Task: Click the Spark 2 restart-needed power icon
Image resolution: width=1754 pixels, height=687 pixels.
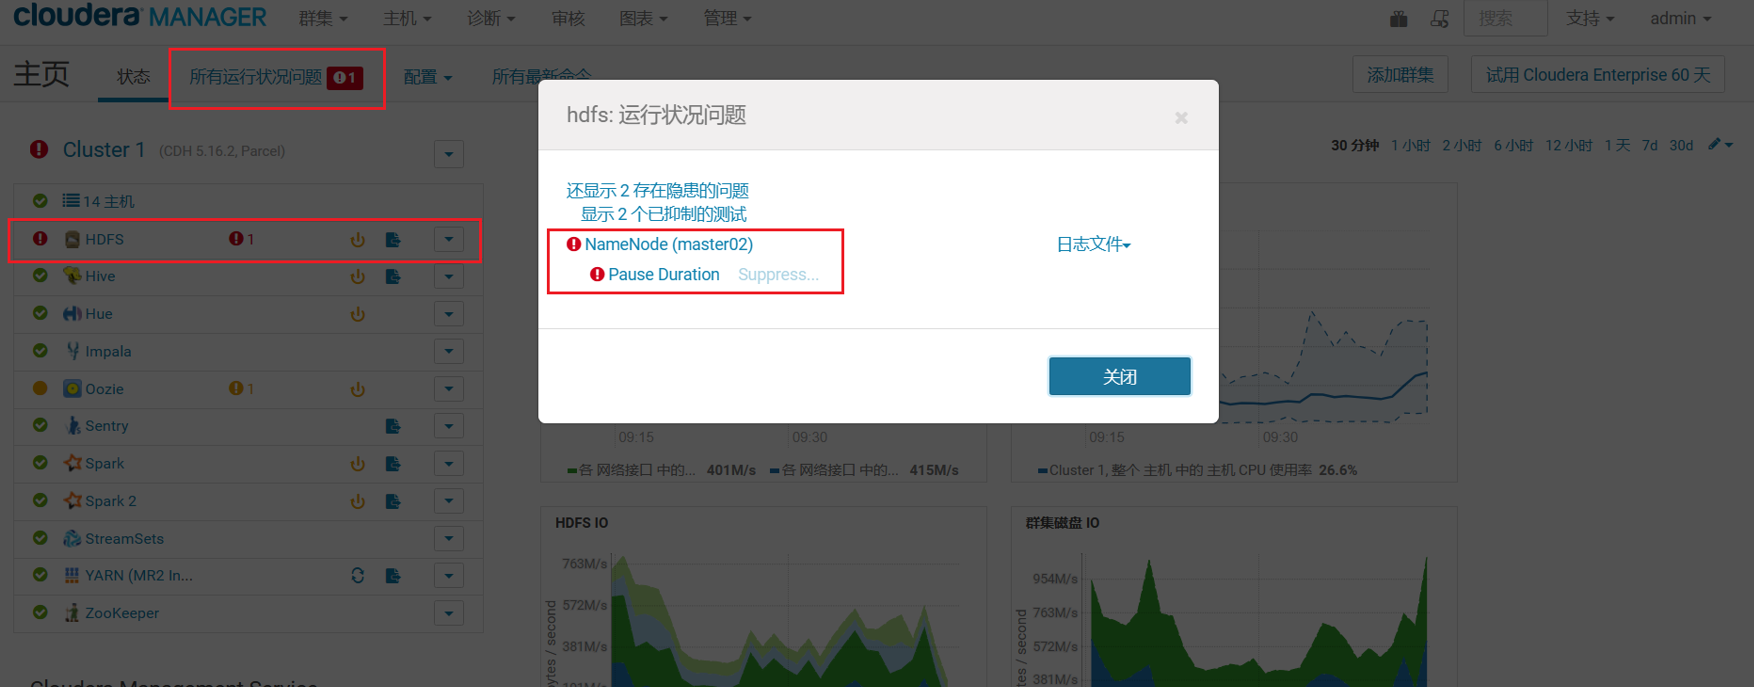Action: (x=357, y=501)
